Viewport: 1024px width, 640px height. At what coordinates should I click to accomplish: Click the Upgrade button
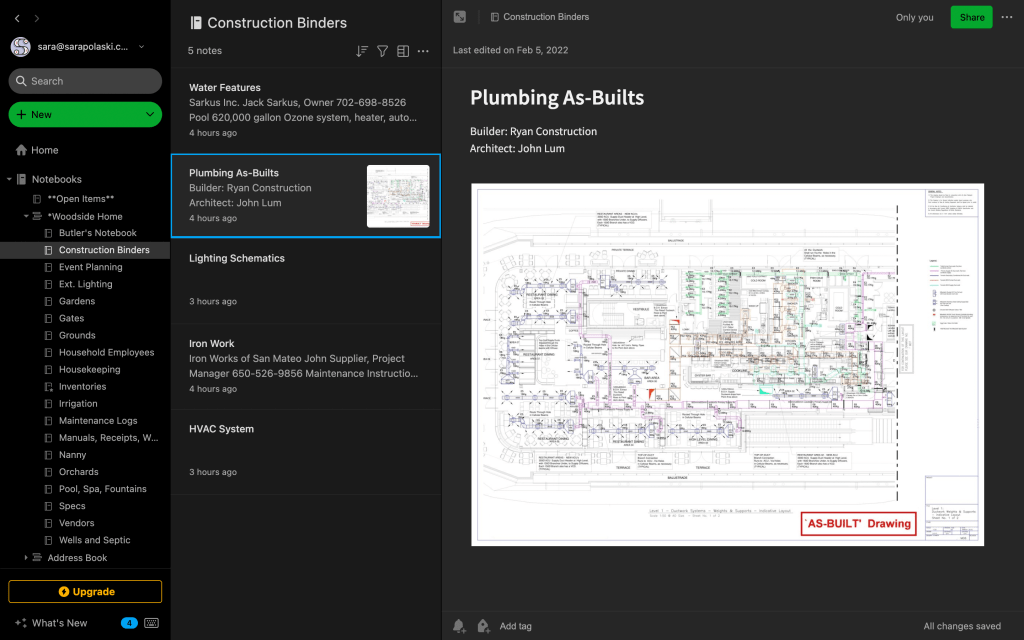(x=85, y=592)
